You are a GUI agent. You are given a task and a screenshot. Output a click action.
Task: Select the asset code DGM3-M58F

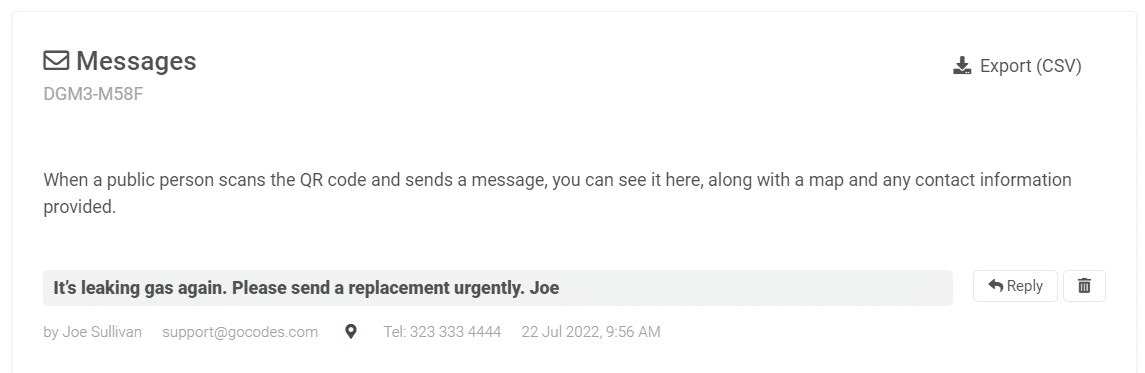(x=93, y=94)
